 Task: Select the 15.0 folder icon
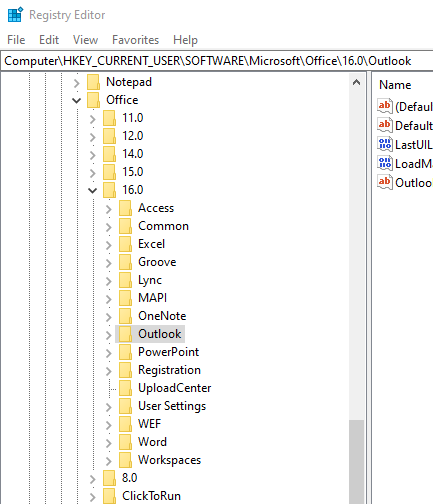(109, 172)
